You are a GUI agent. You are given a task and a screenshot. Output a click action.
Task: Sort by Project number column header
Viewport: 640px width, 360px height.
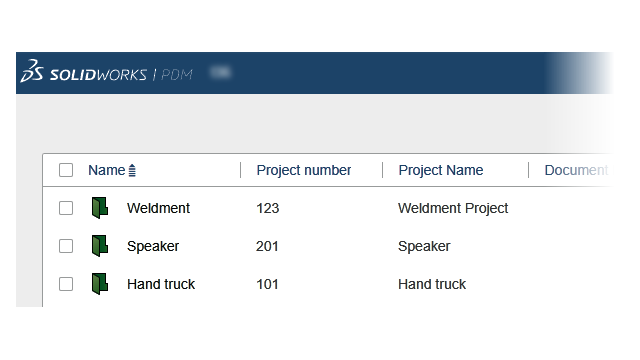tap(304, 170)
